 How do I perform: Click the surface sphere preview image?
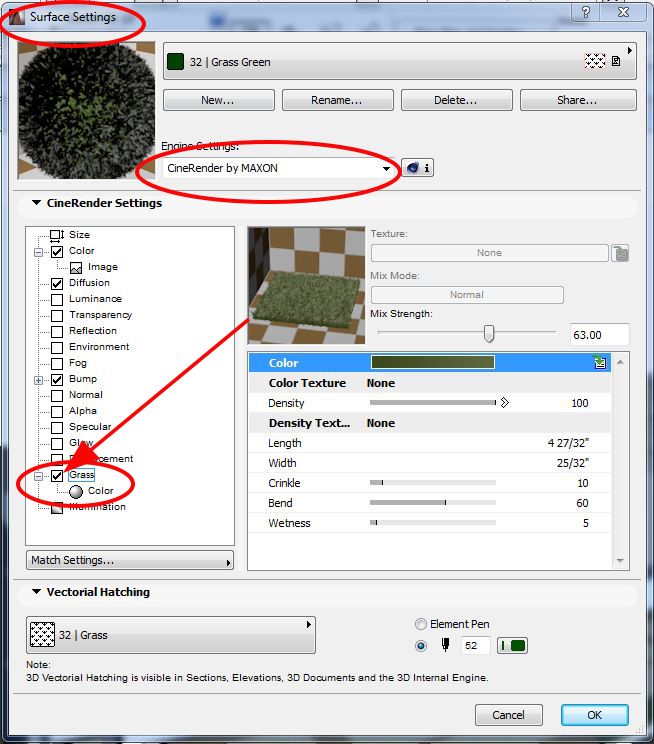coord(86,111)
